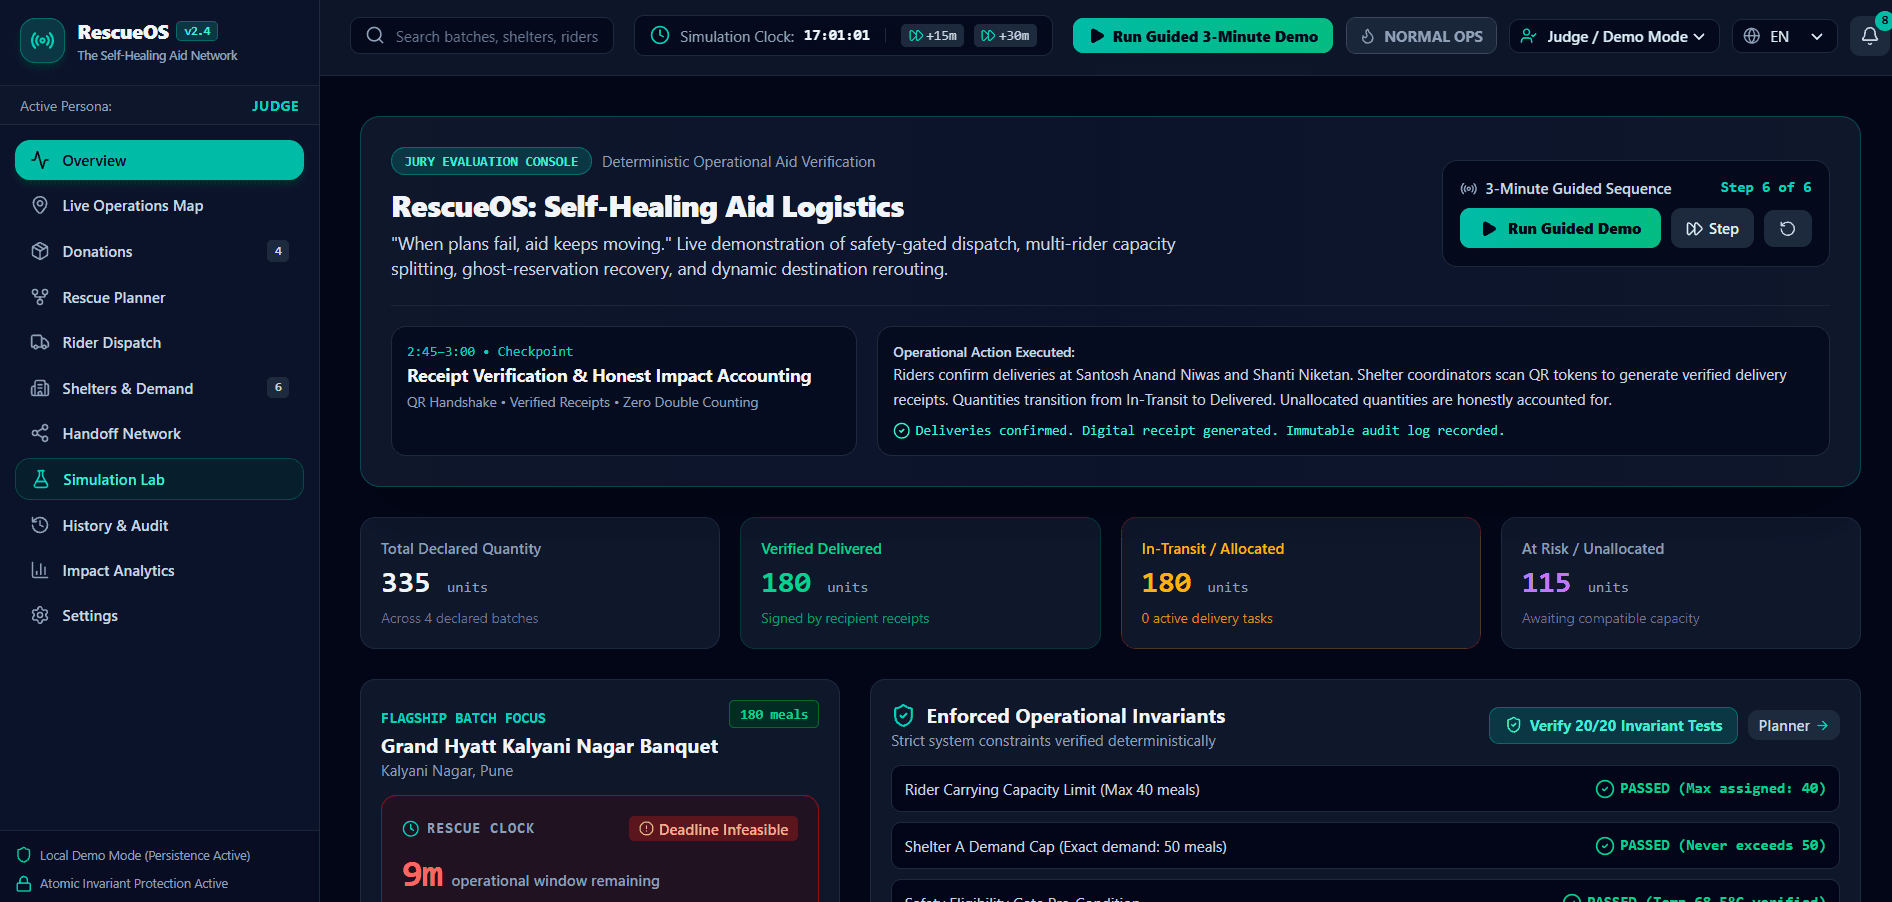
Task: Open Settings from the sidebar
Action: [x=159, y=616]
